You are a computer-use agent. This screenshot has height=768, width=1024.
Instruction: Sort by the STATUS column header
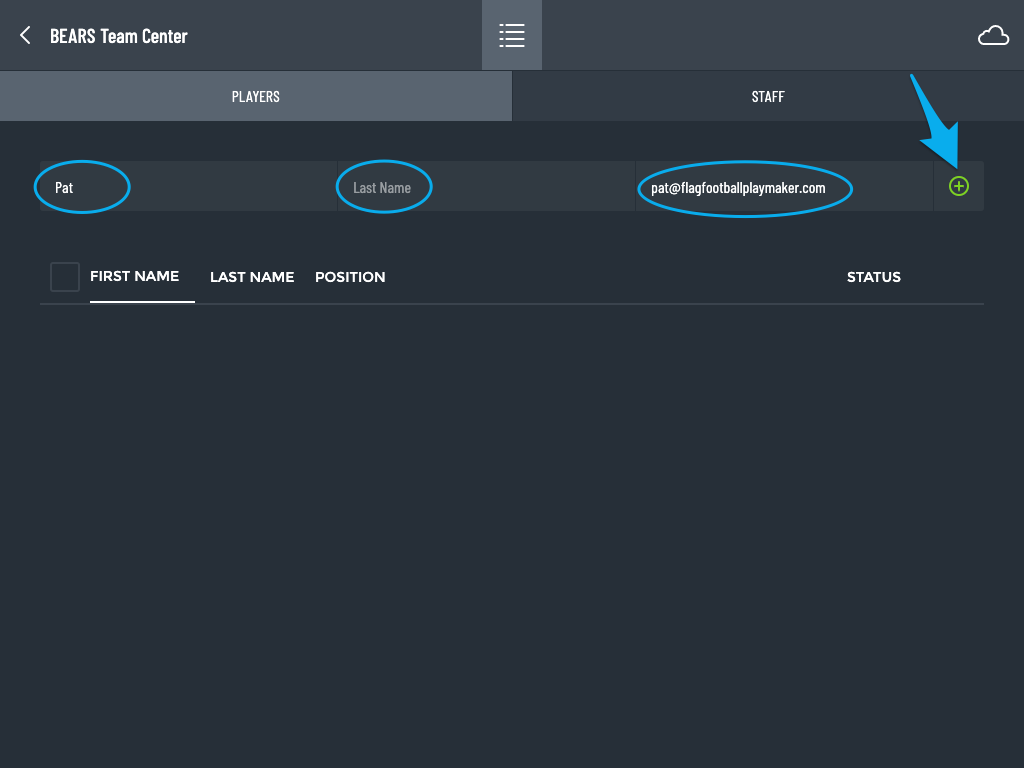click(x=874, y=277)
